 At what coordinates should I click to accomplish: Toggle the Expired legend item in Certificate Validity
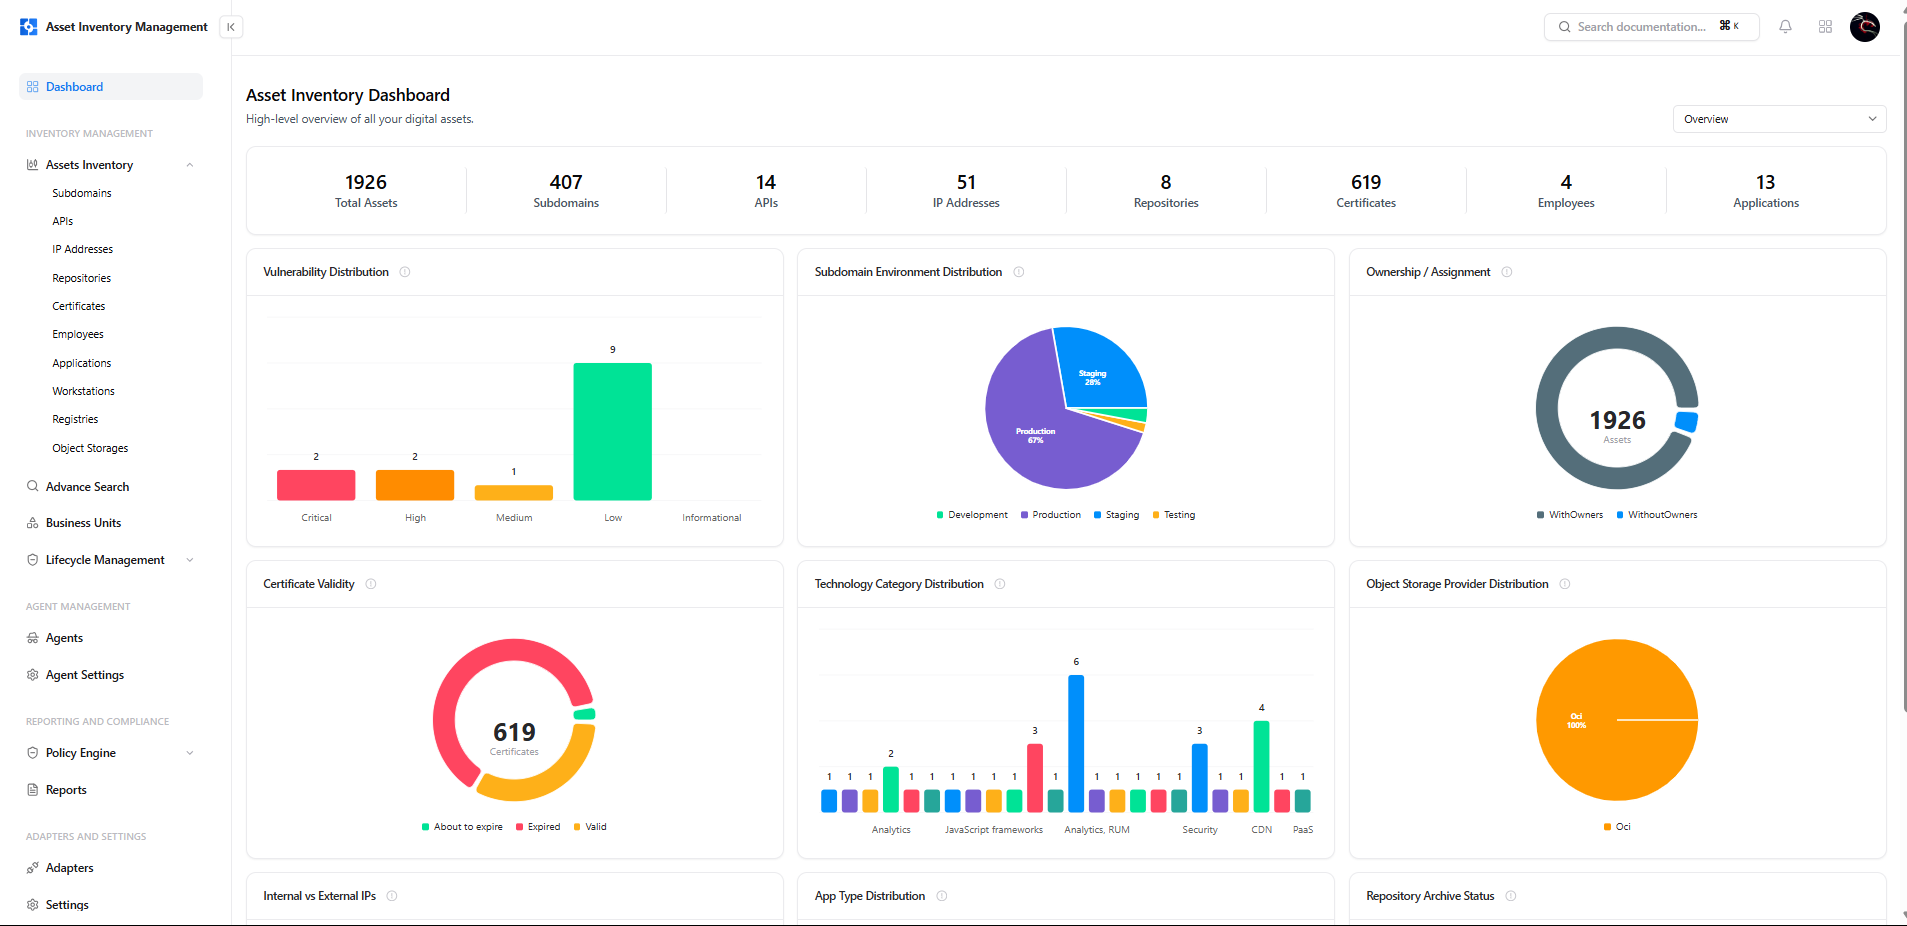(x=538, y=827)
